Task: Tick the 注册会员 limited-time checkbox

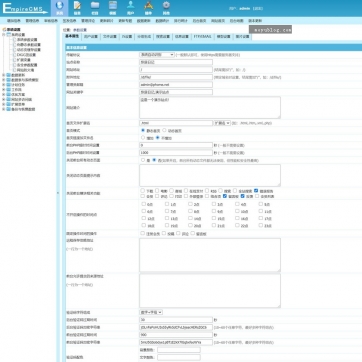Action: click(x=143, y=233)
